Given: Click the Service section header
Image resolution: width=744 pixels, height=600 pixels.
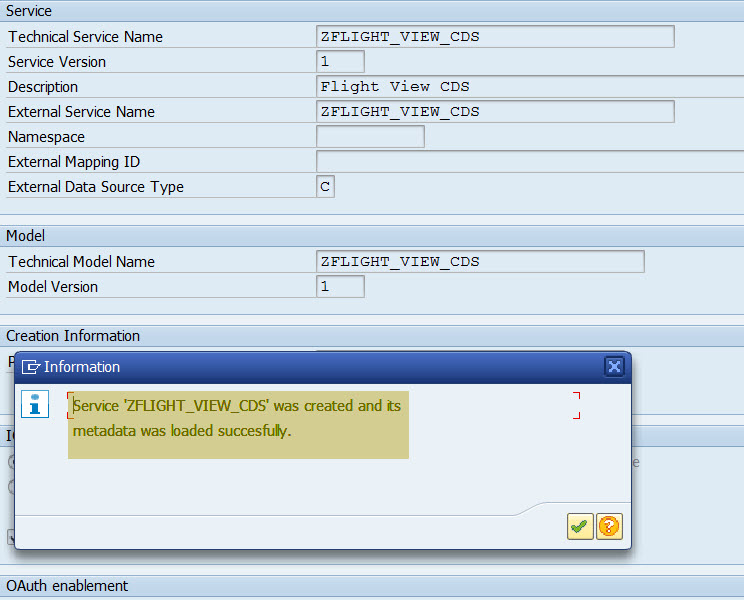Looking at the screenshot, I should (x=29, y=11).
